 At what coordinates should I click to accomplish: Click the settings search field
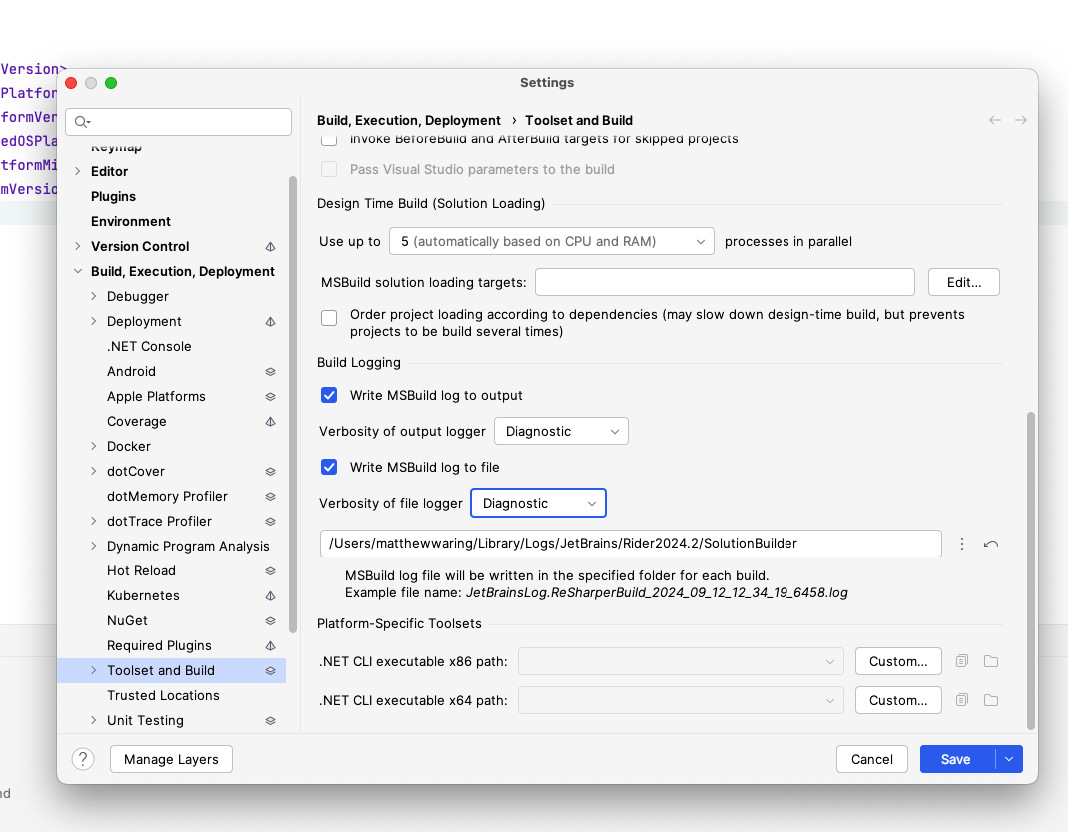[x=178, y=122]
